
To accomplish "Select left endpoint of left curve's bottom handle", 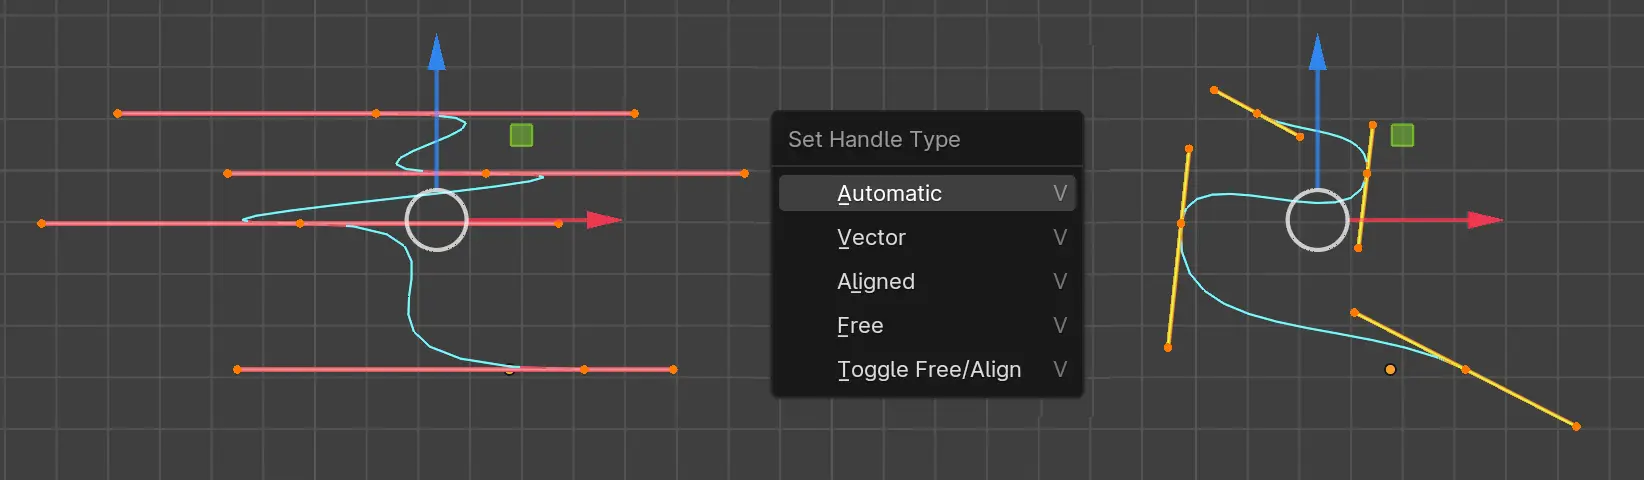I will point(237,370).
